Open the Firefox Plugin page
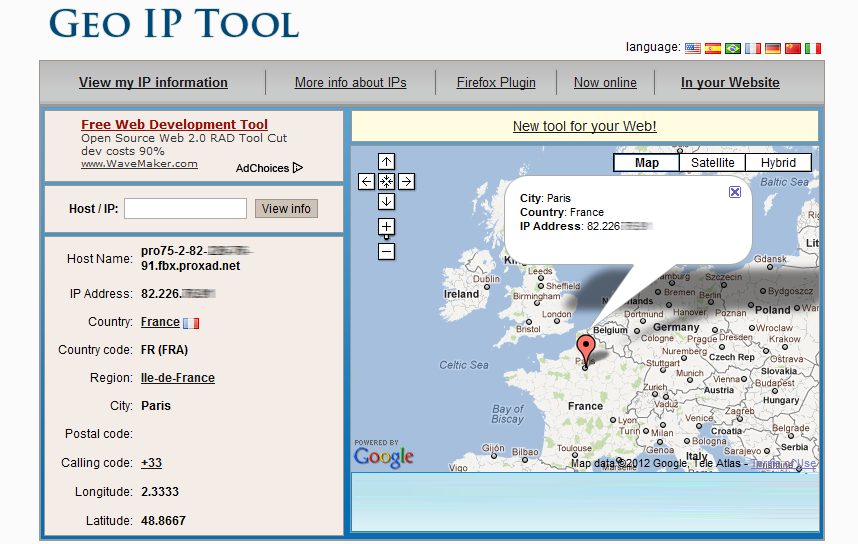Screen dimensions: 858x544 point(496,83)
